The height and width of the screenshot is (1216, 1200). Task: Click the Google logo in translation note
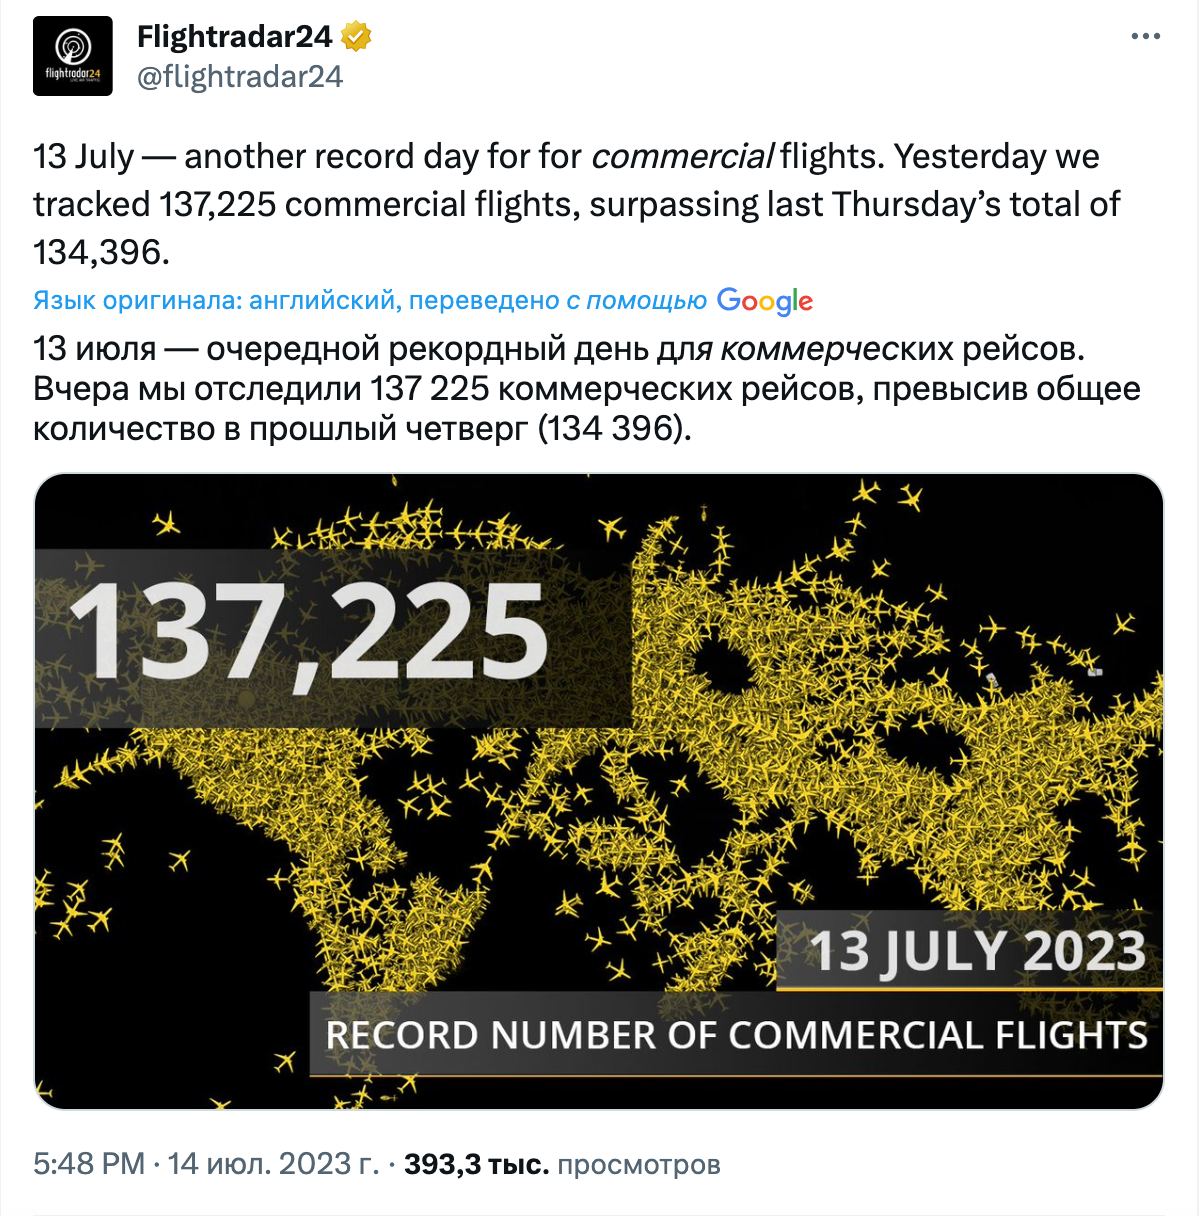click(764, 301)
